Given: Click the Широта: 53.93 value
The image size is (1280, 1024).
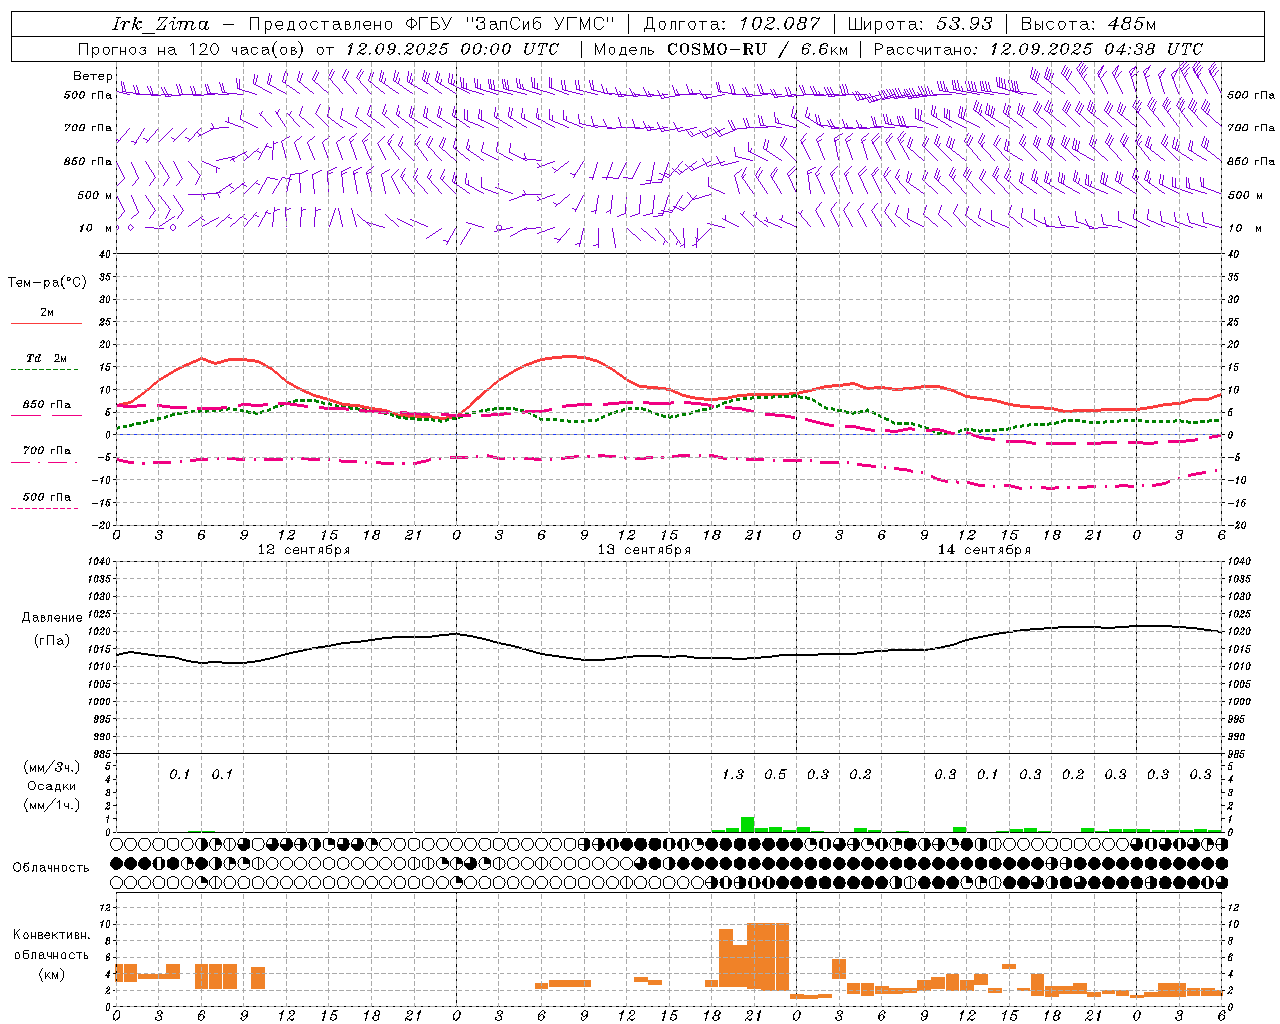Looking at the screenshot, I should [920, 24].
